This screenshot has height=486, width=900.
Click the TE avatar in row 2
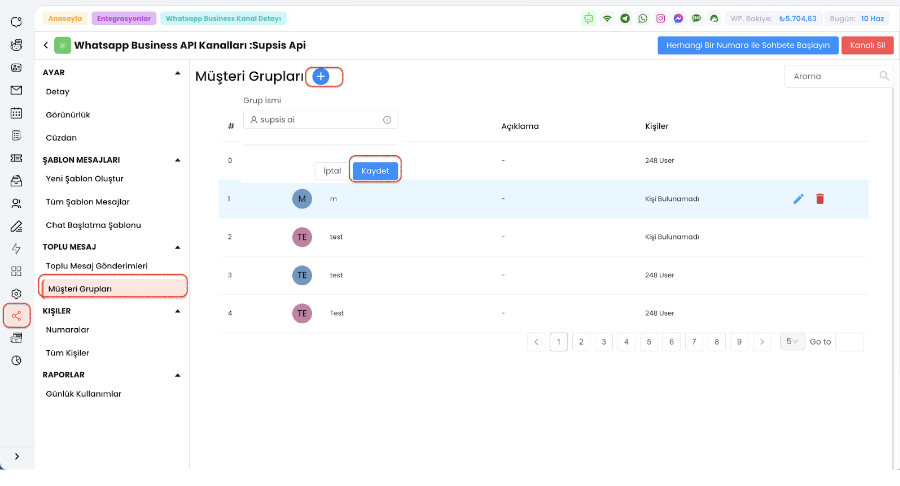click(302, 237)
